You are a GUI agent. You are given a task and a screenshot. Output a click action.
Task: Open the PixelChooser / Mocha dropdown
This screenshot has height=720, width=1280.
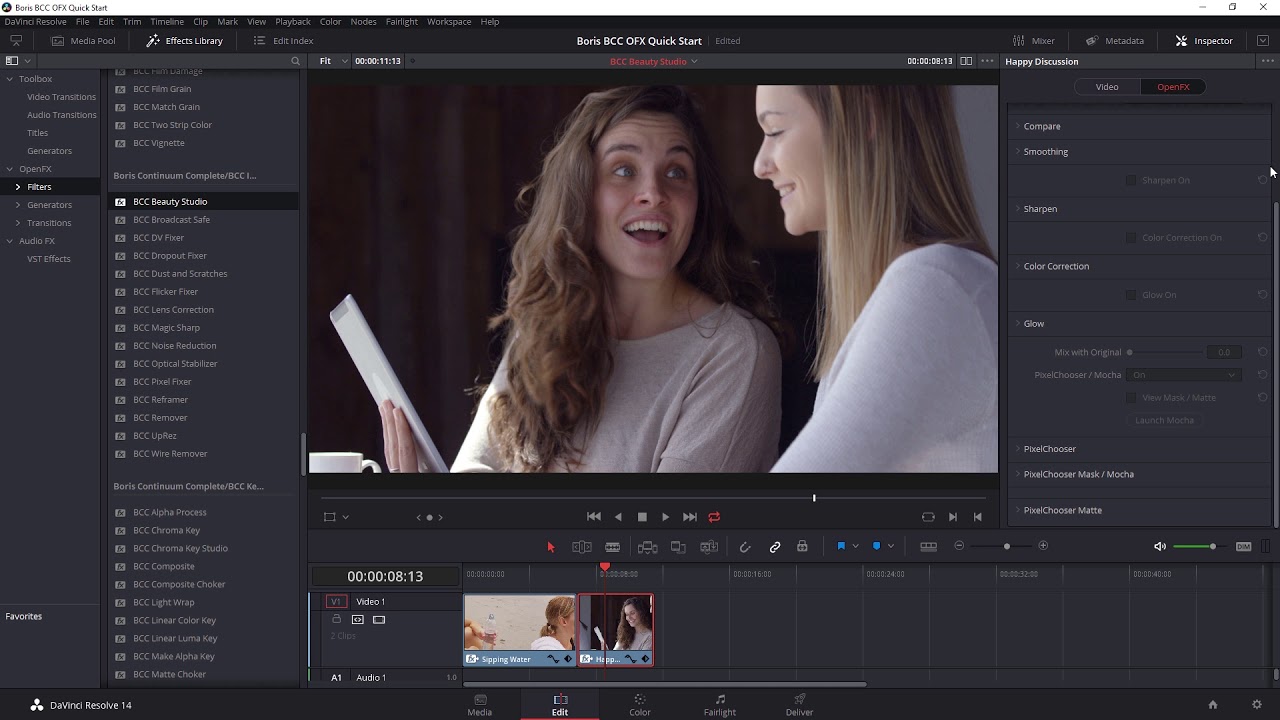click(1184, 375)
